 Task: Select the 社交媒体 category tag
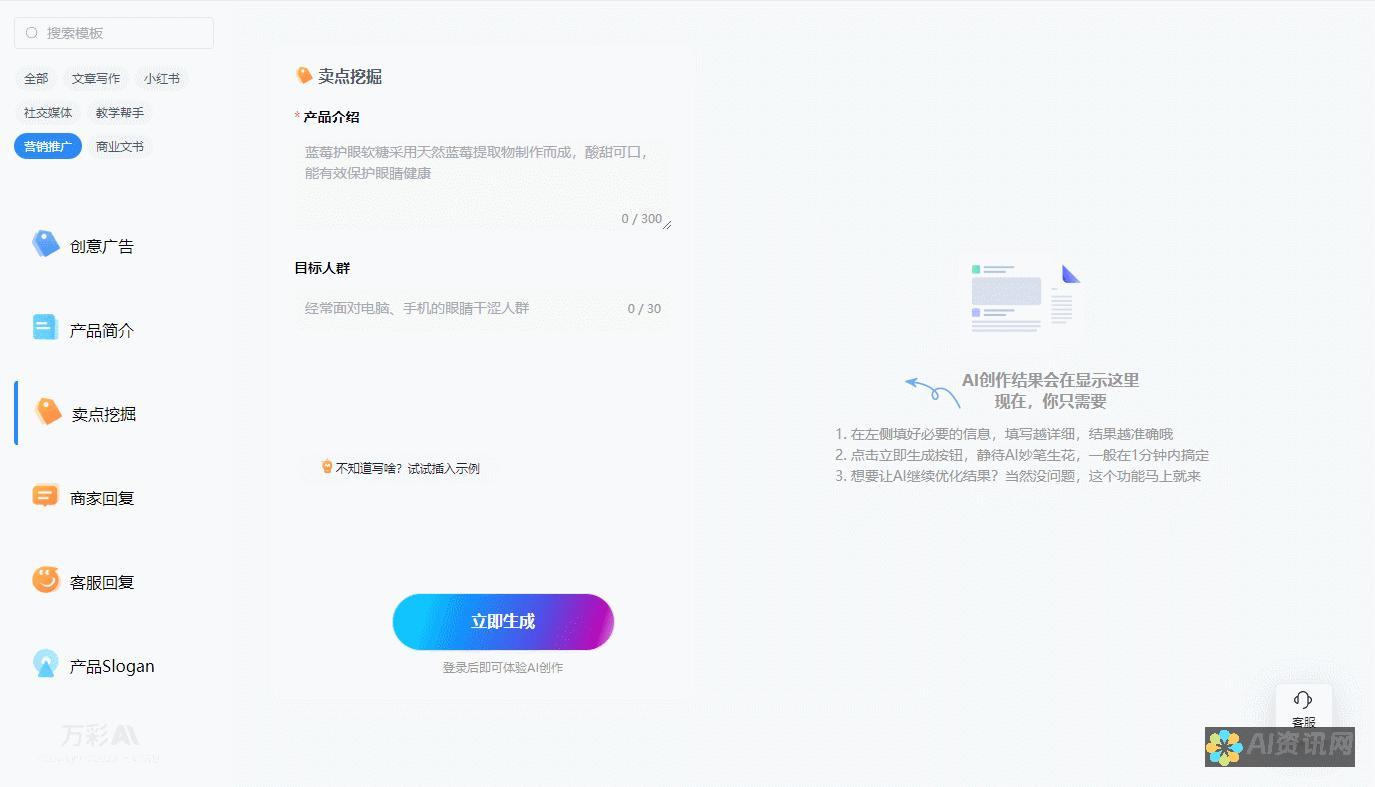coord(48,112)
